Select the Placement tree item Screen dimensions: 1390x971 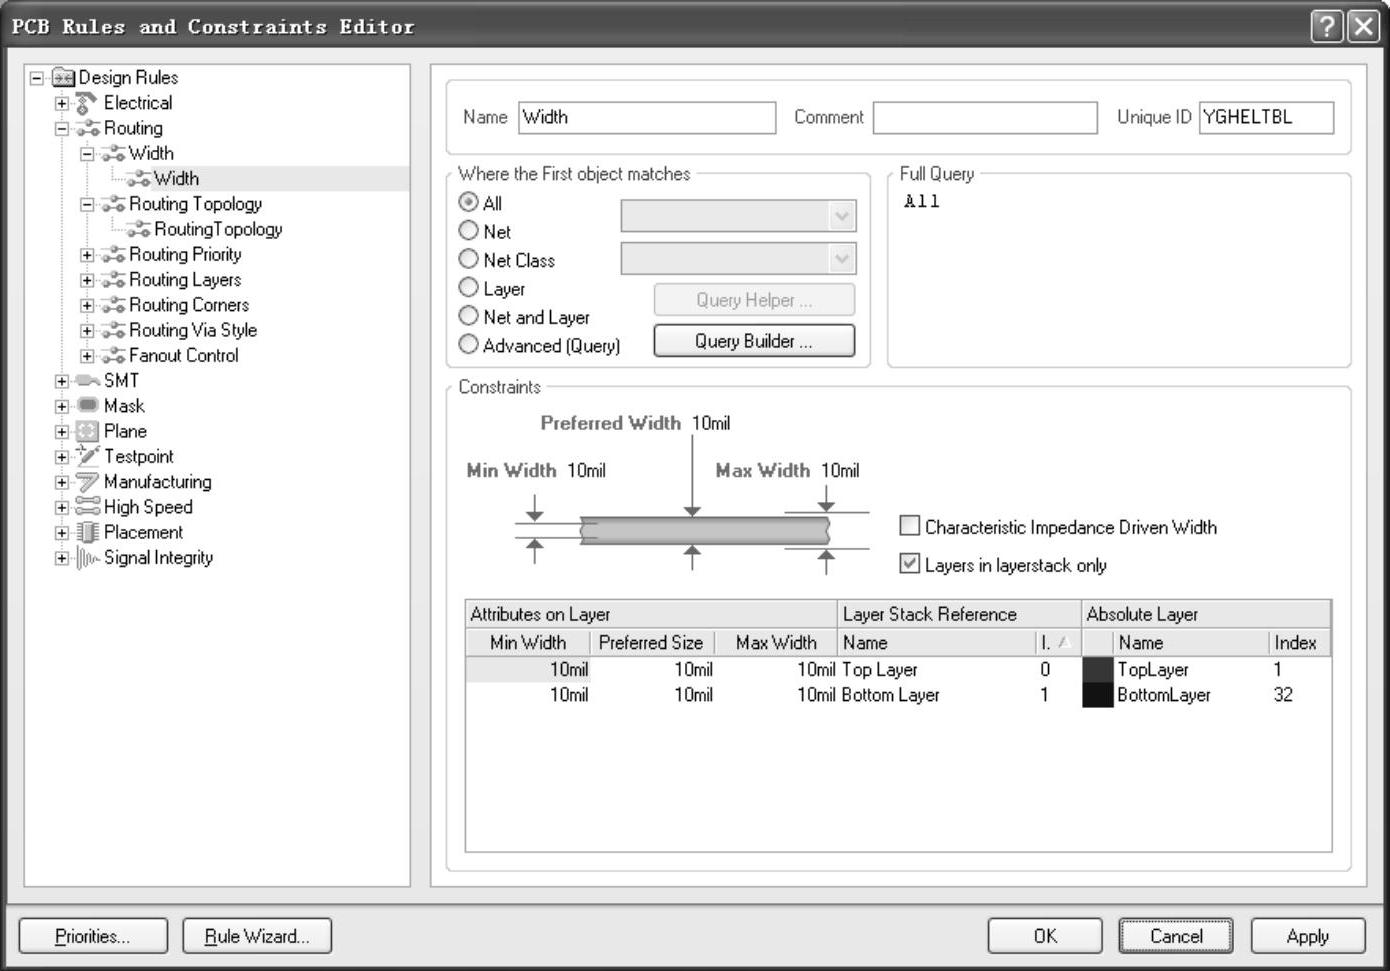144,532
